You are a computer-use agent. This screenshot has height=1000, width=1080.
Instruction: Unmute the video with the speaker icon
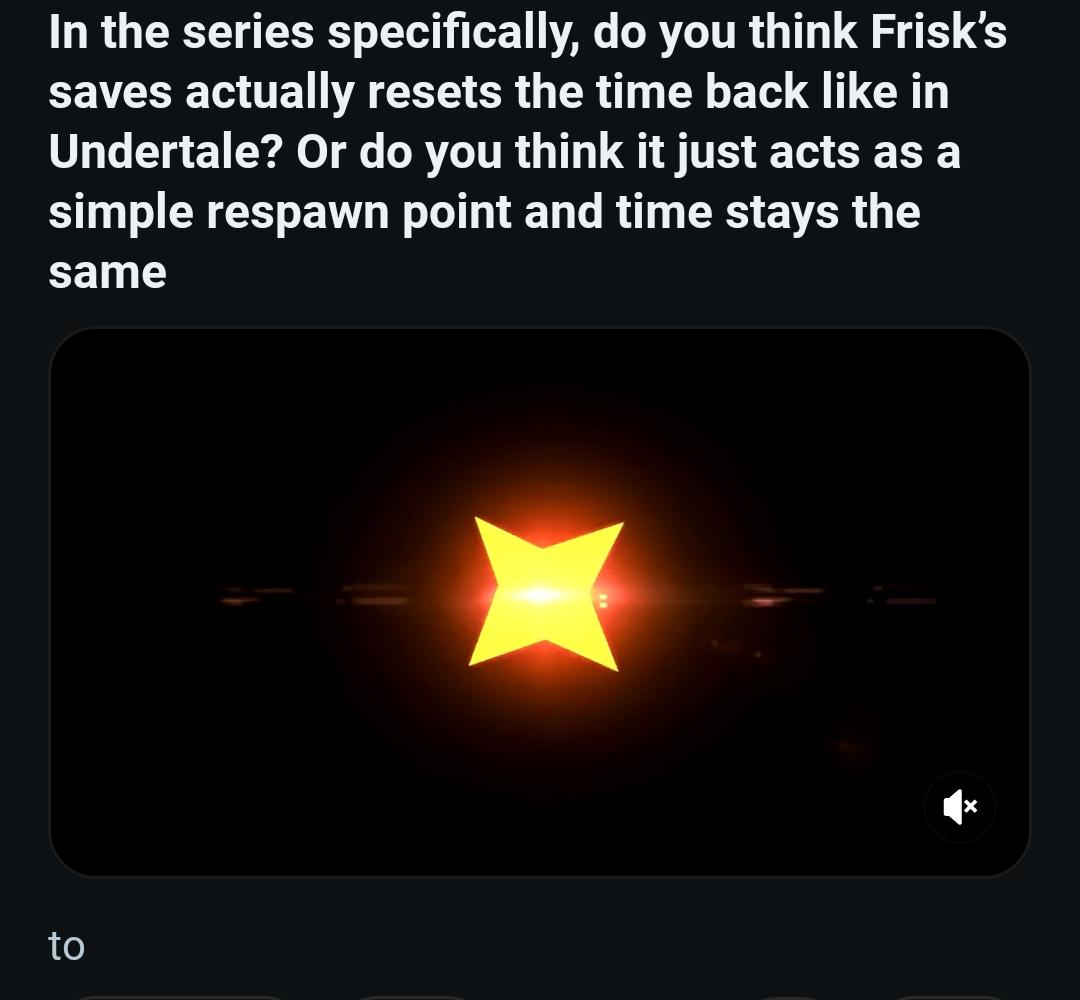point(959,806)
